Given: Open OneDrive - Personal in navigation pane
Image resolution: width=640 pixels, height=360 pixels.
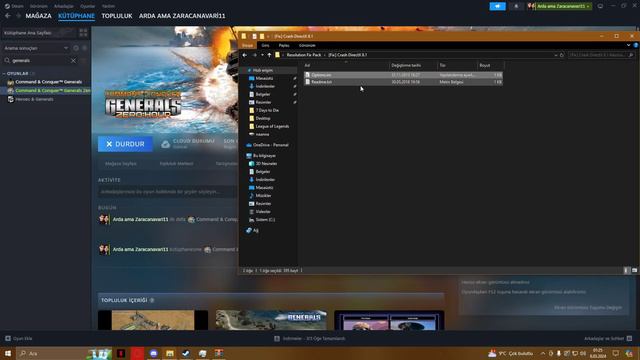Looking at the screenshot, I should click(270, 145).
